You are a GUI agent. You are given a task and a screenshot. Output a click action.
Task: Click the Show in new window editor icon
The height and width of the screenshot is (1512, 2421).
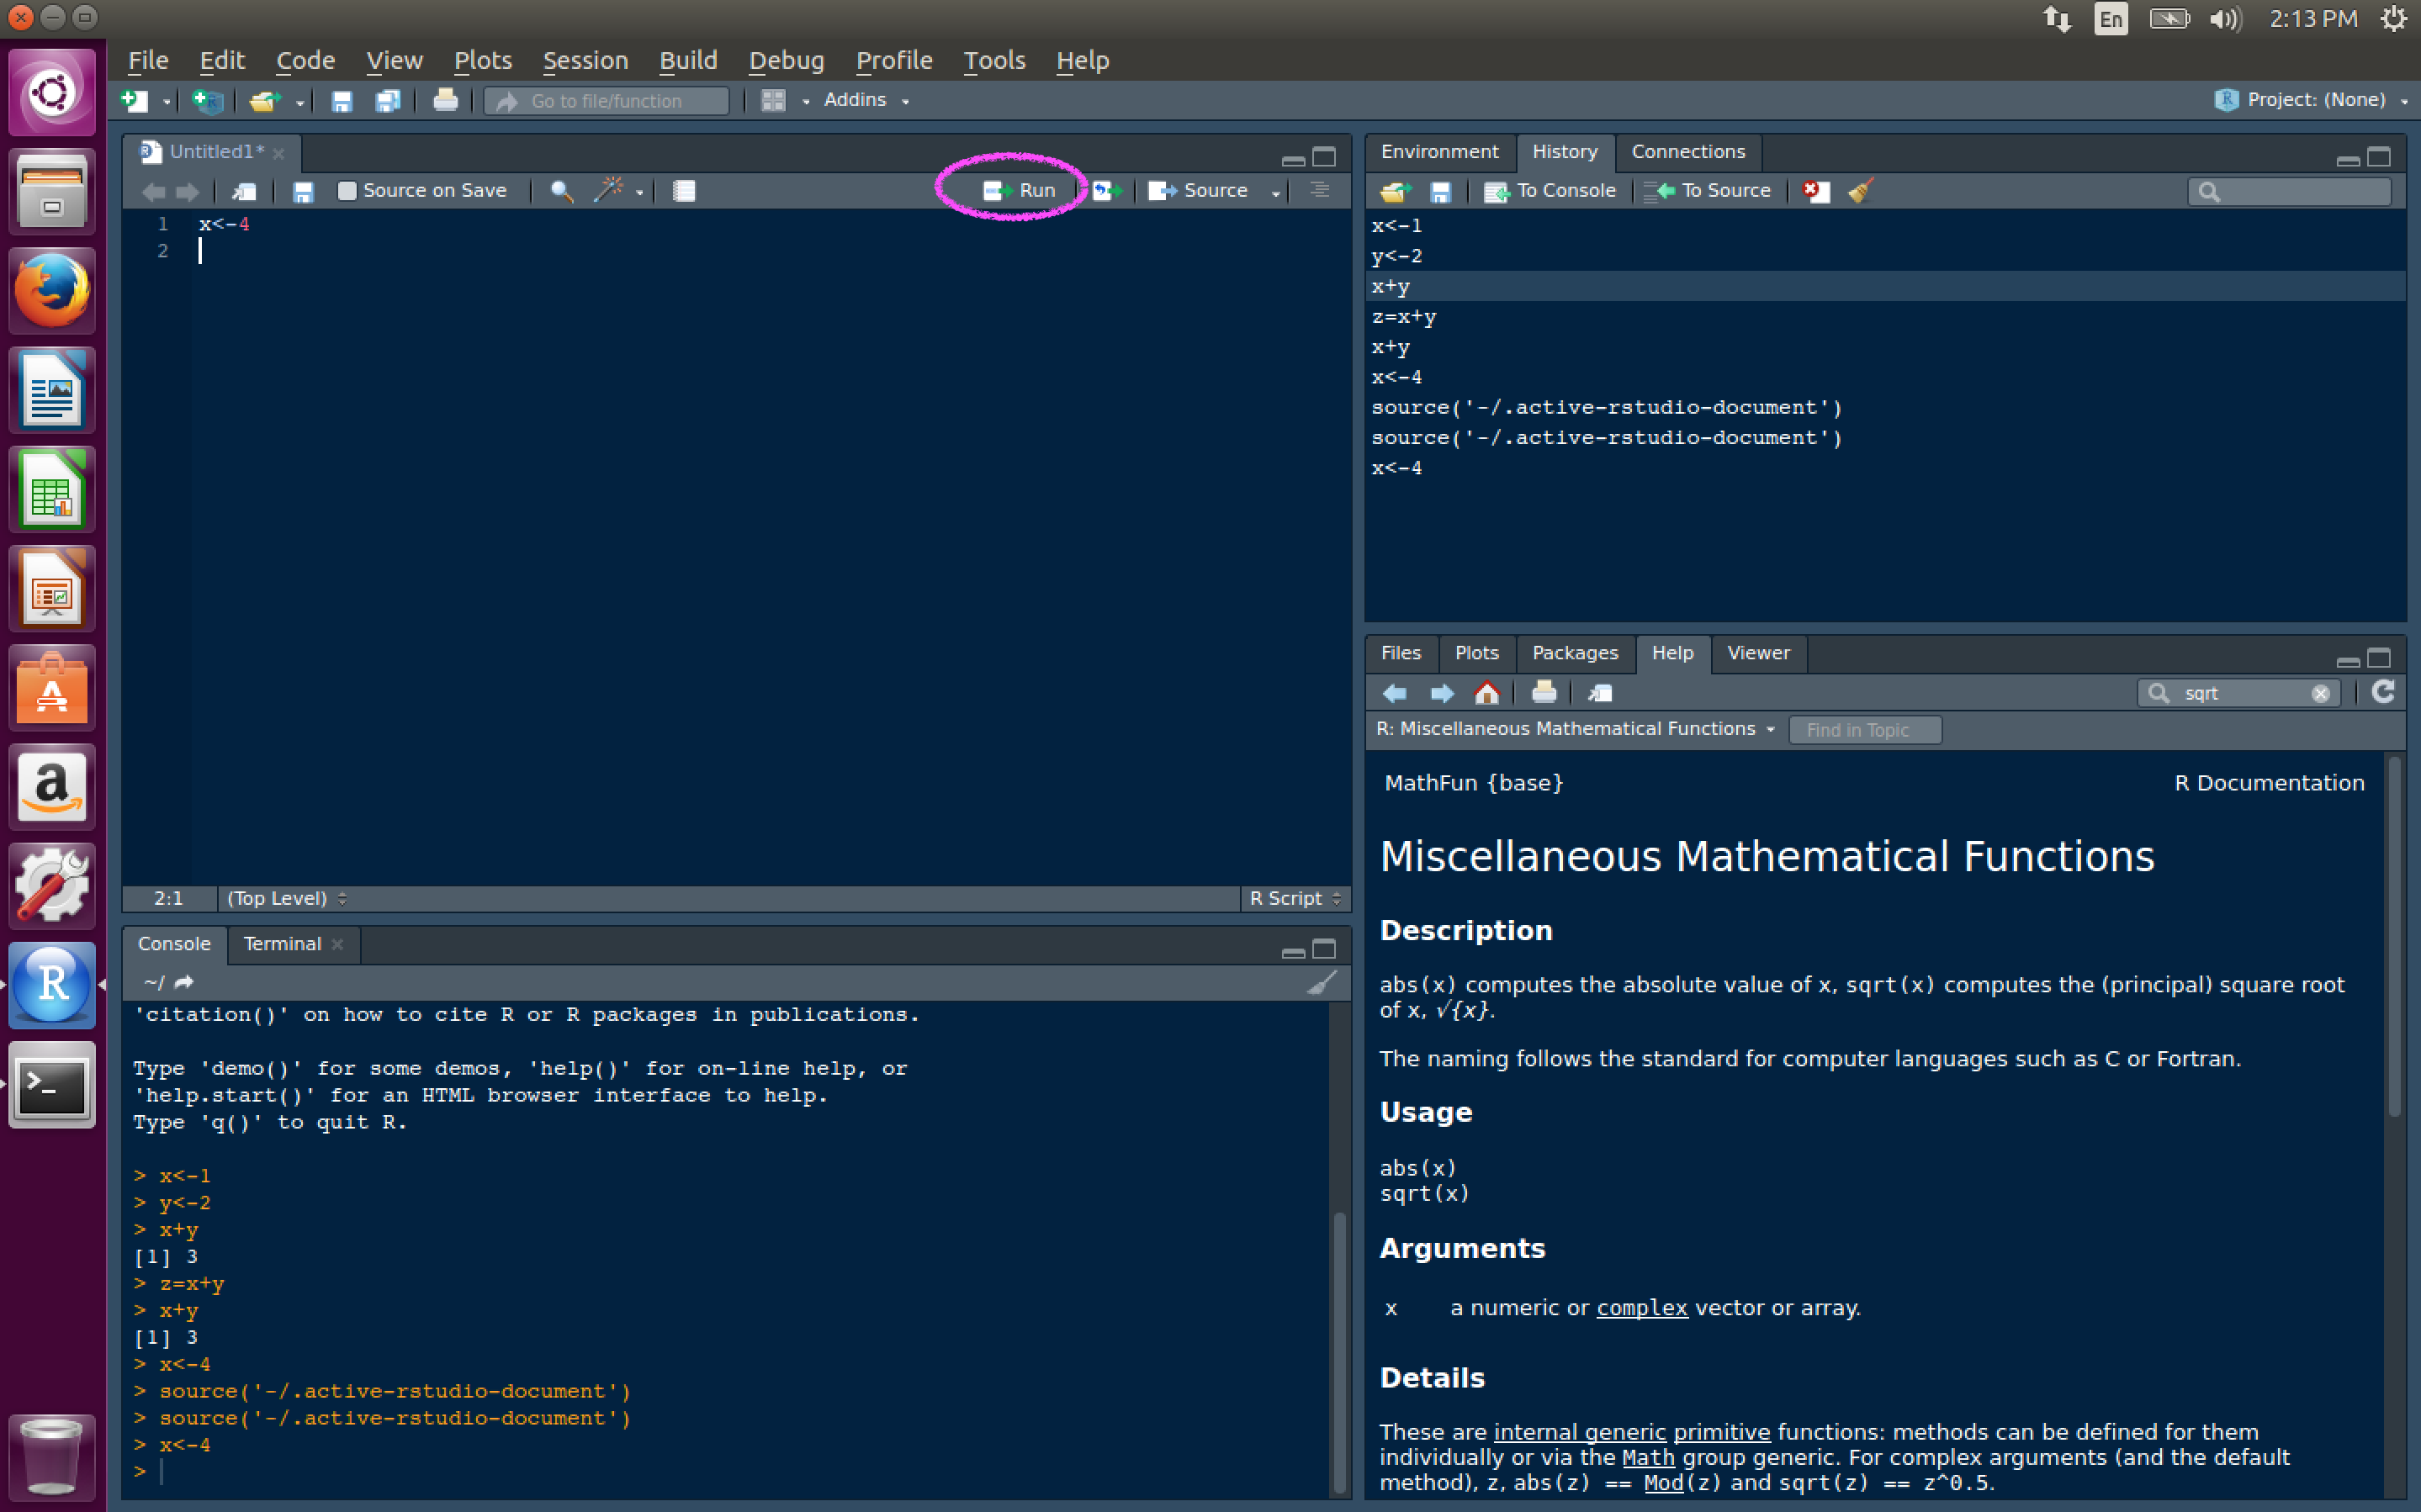(244, 191)
